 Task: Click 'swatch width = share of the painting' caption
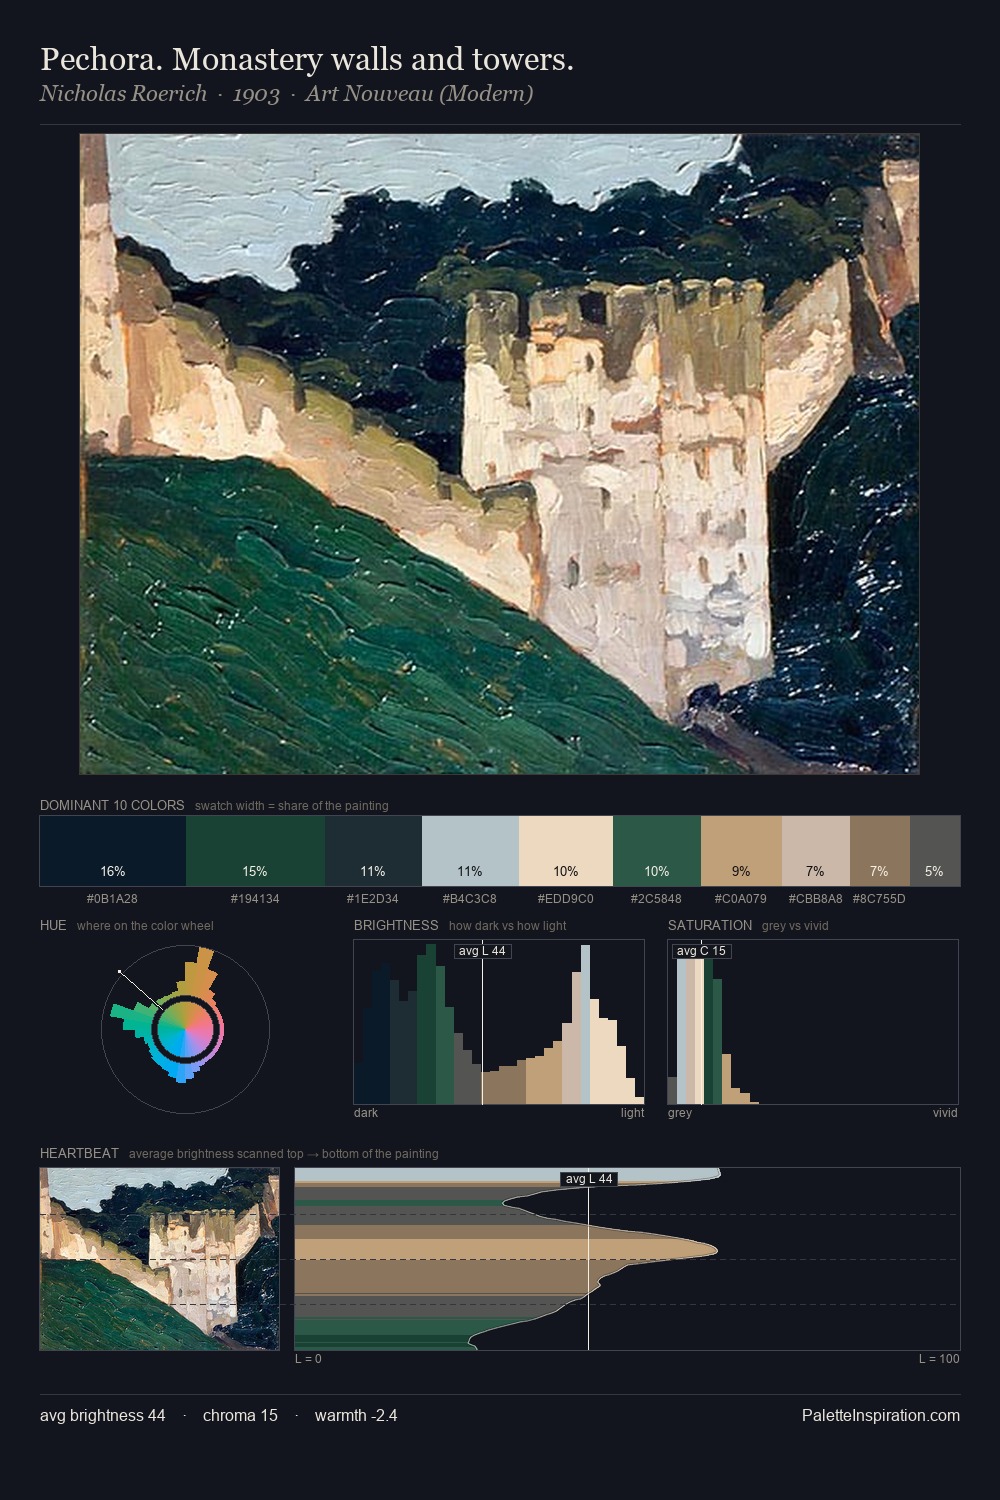[292, 806]
